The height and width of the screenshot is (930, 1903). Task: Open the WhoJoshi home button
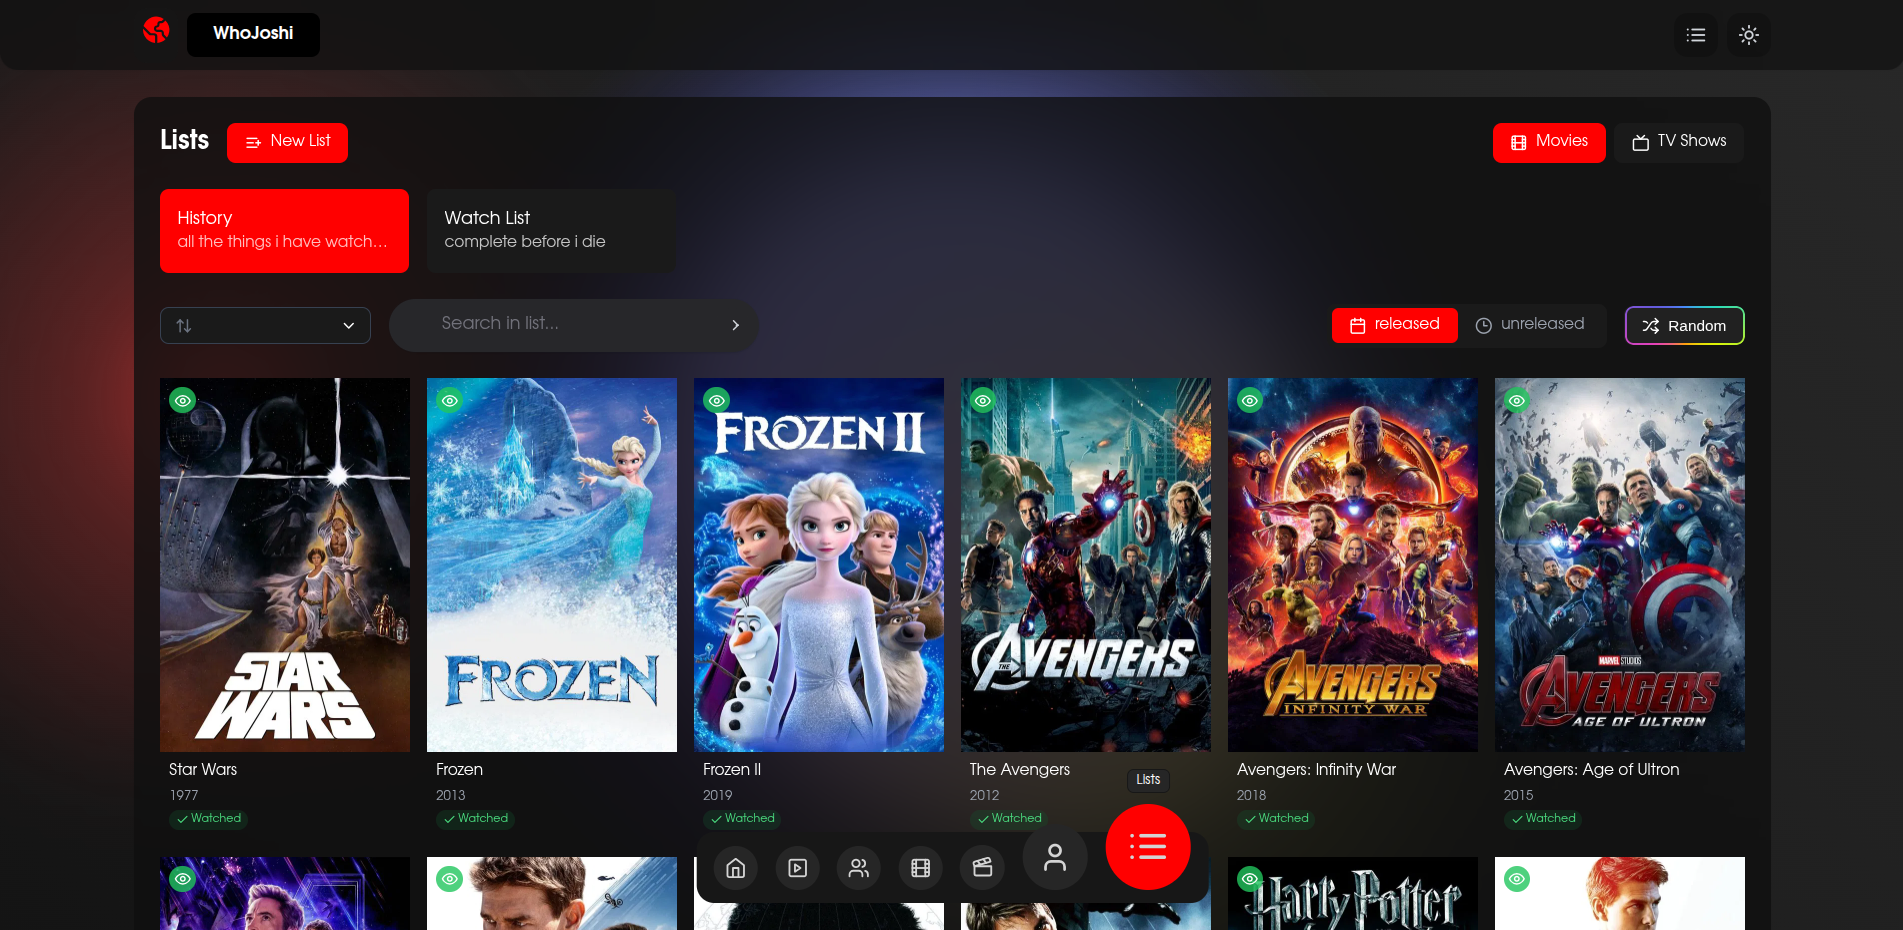tap(253, 34)
